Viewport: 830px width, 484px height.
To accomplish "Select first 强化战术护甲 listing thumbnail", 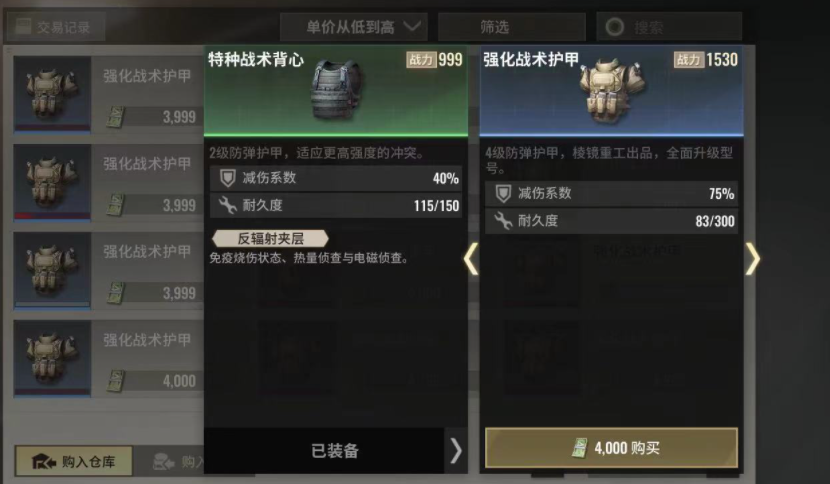I will [x=52, y=94].
